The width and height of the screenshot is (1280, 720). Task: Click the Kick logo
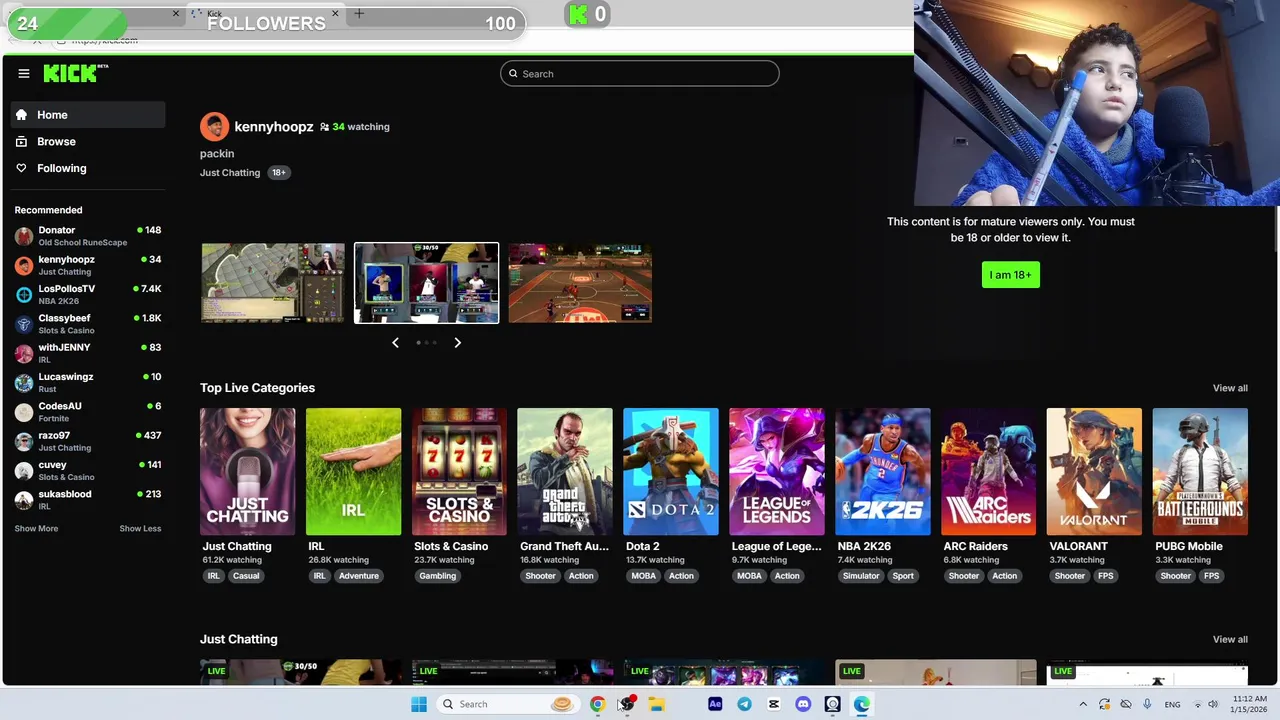click(x=75, y=73)
